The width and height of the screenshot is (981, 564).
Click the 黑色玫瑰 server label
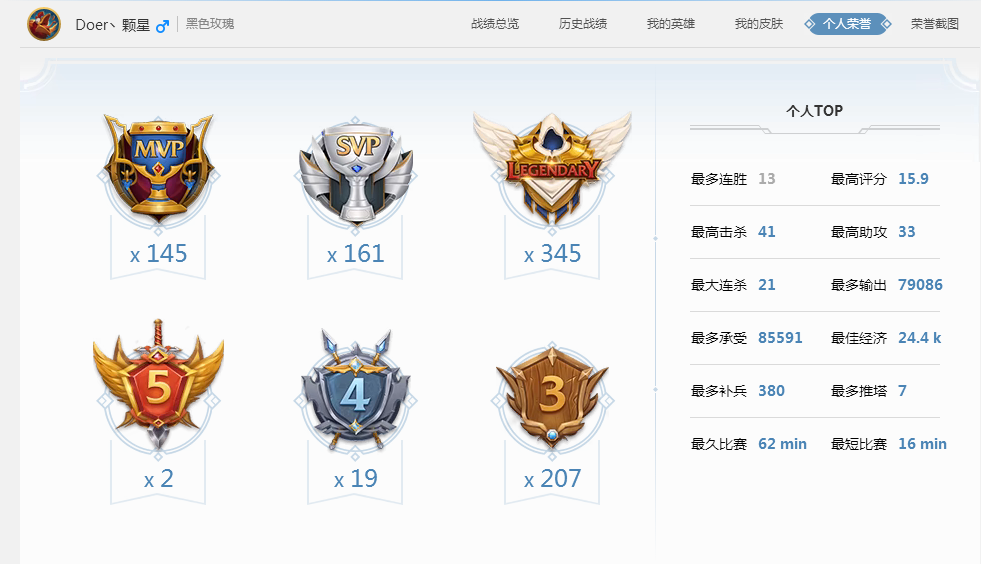(210, 24)
